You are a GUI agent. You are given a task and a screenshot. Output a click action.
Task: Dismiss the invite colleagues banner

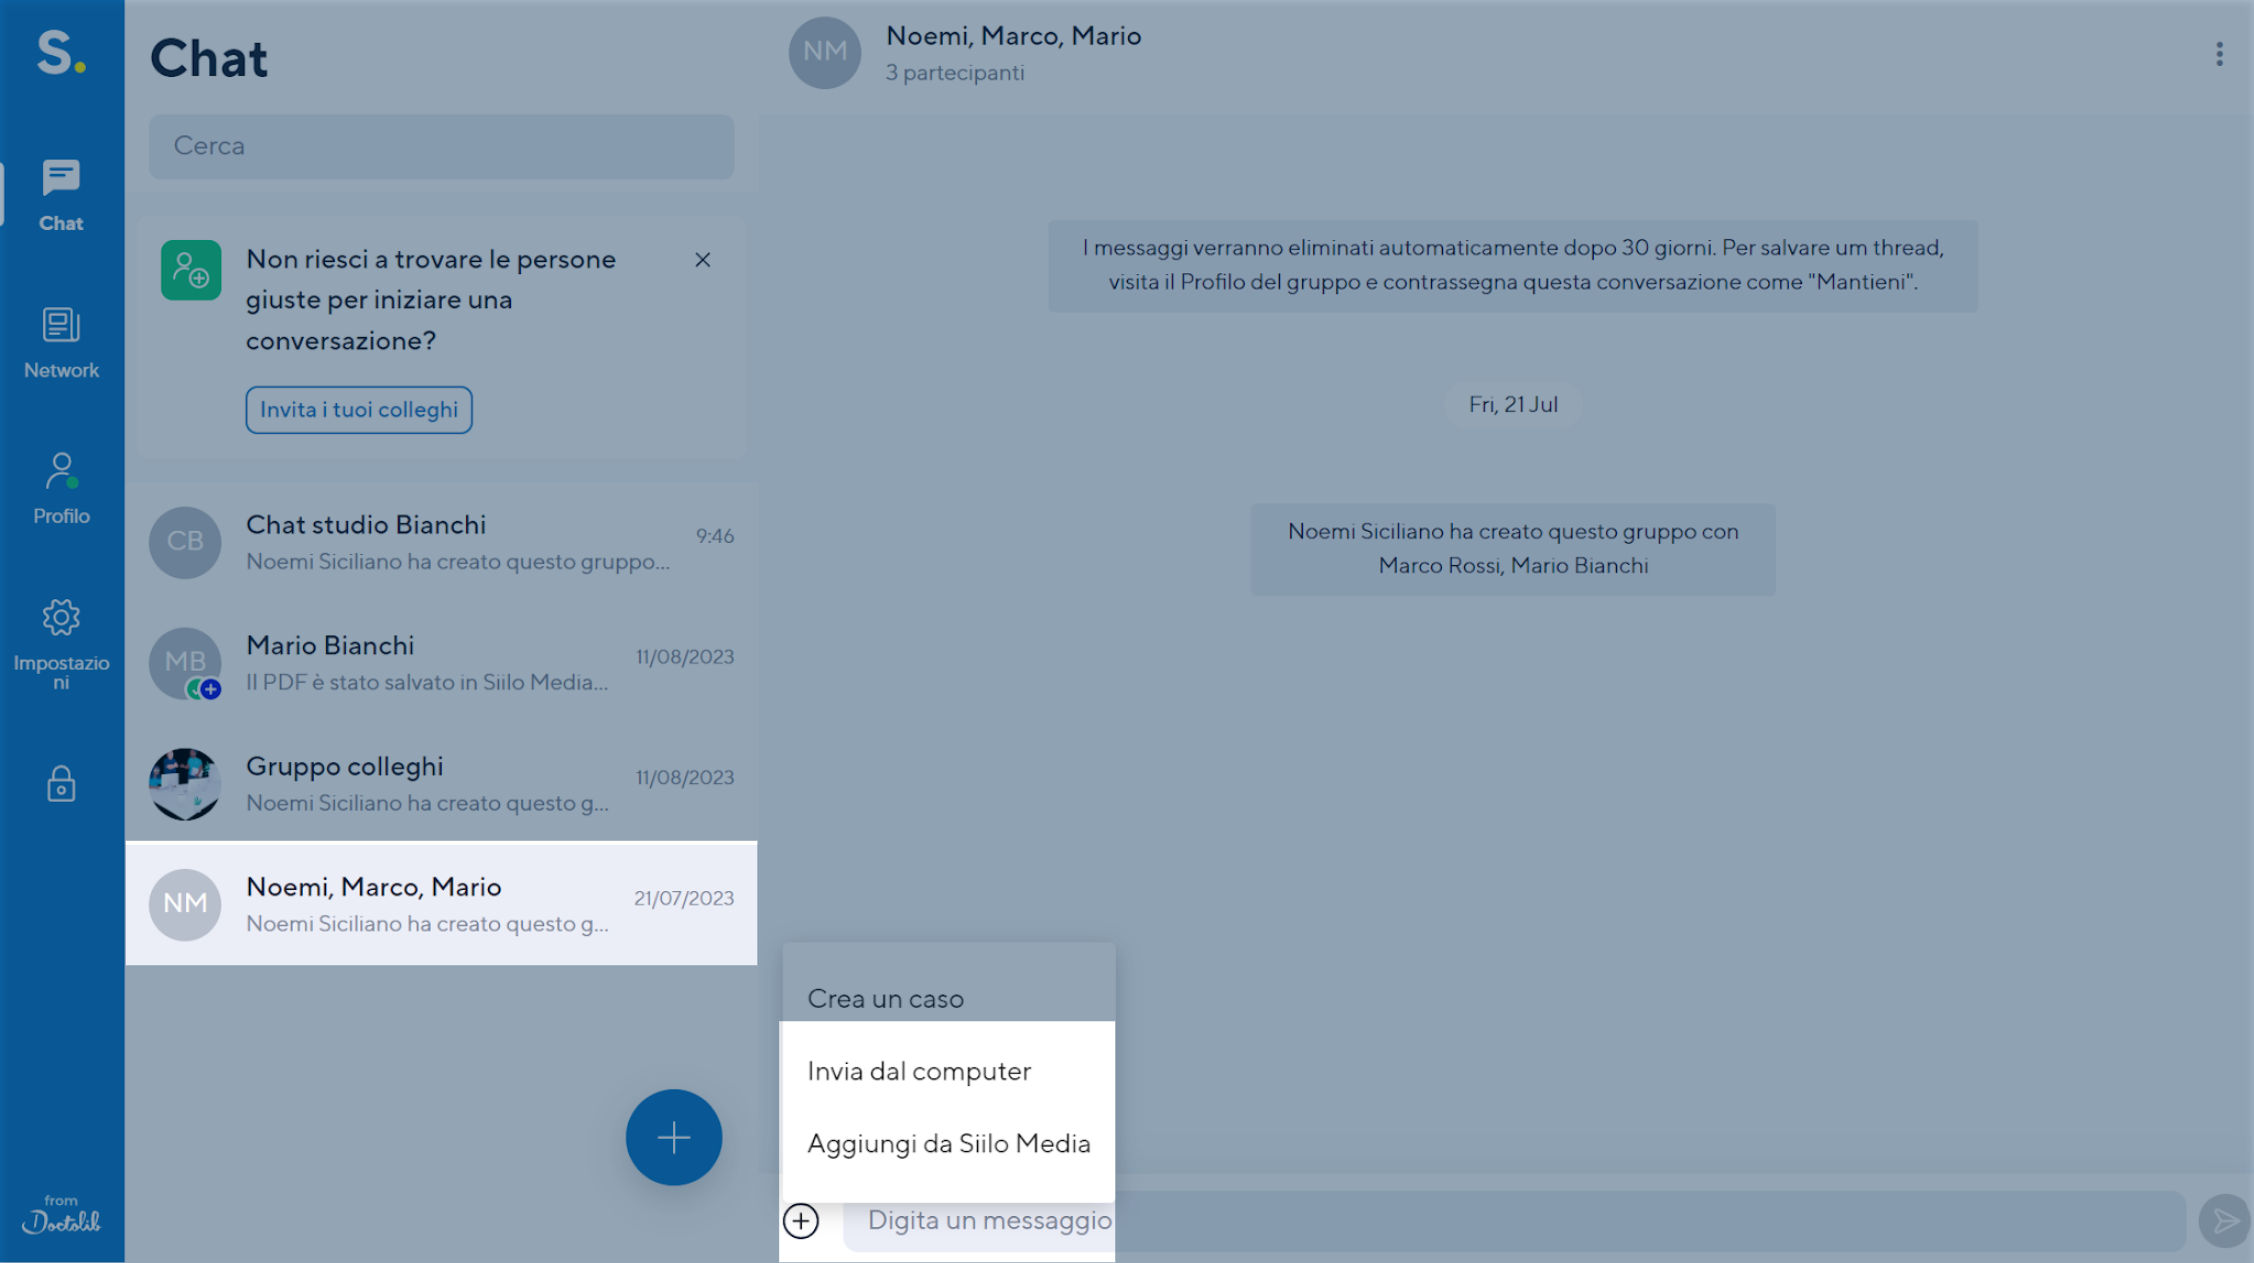703,260
